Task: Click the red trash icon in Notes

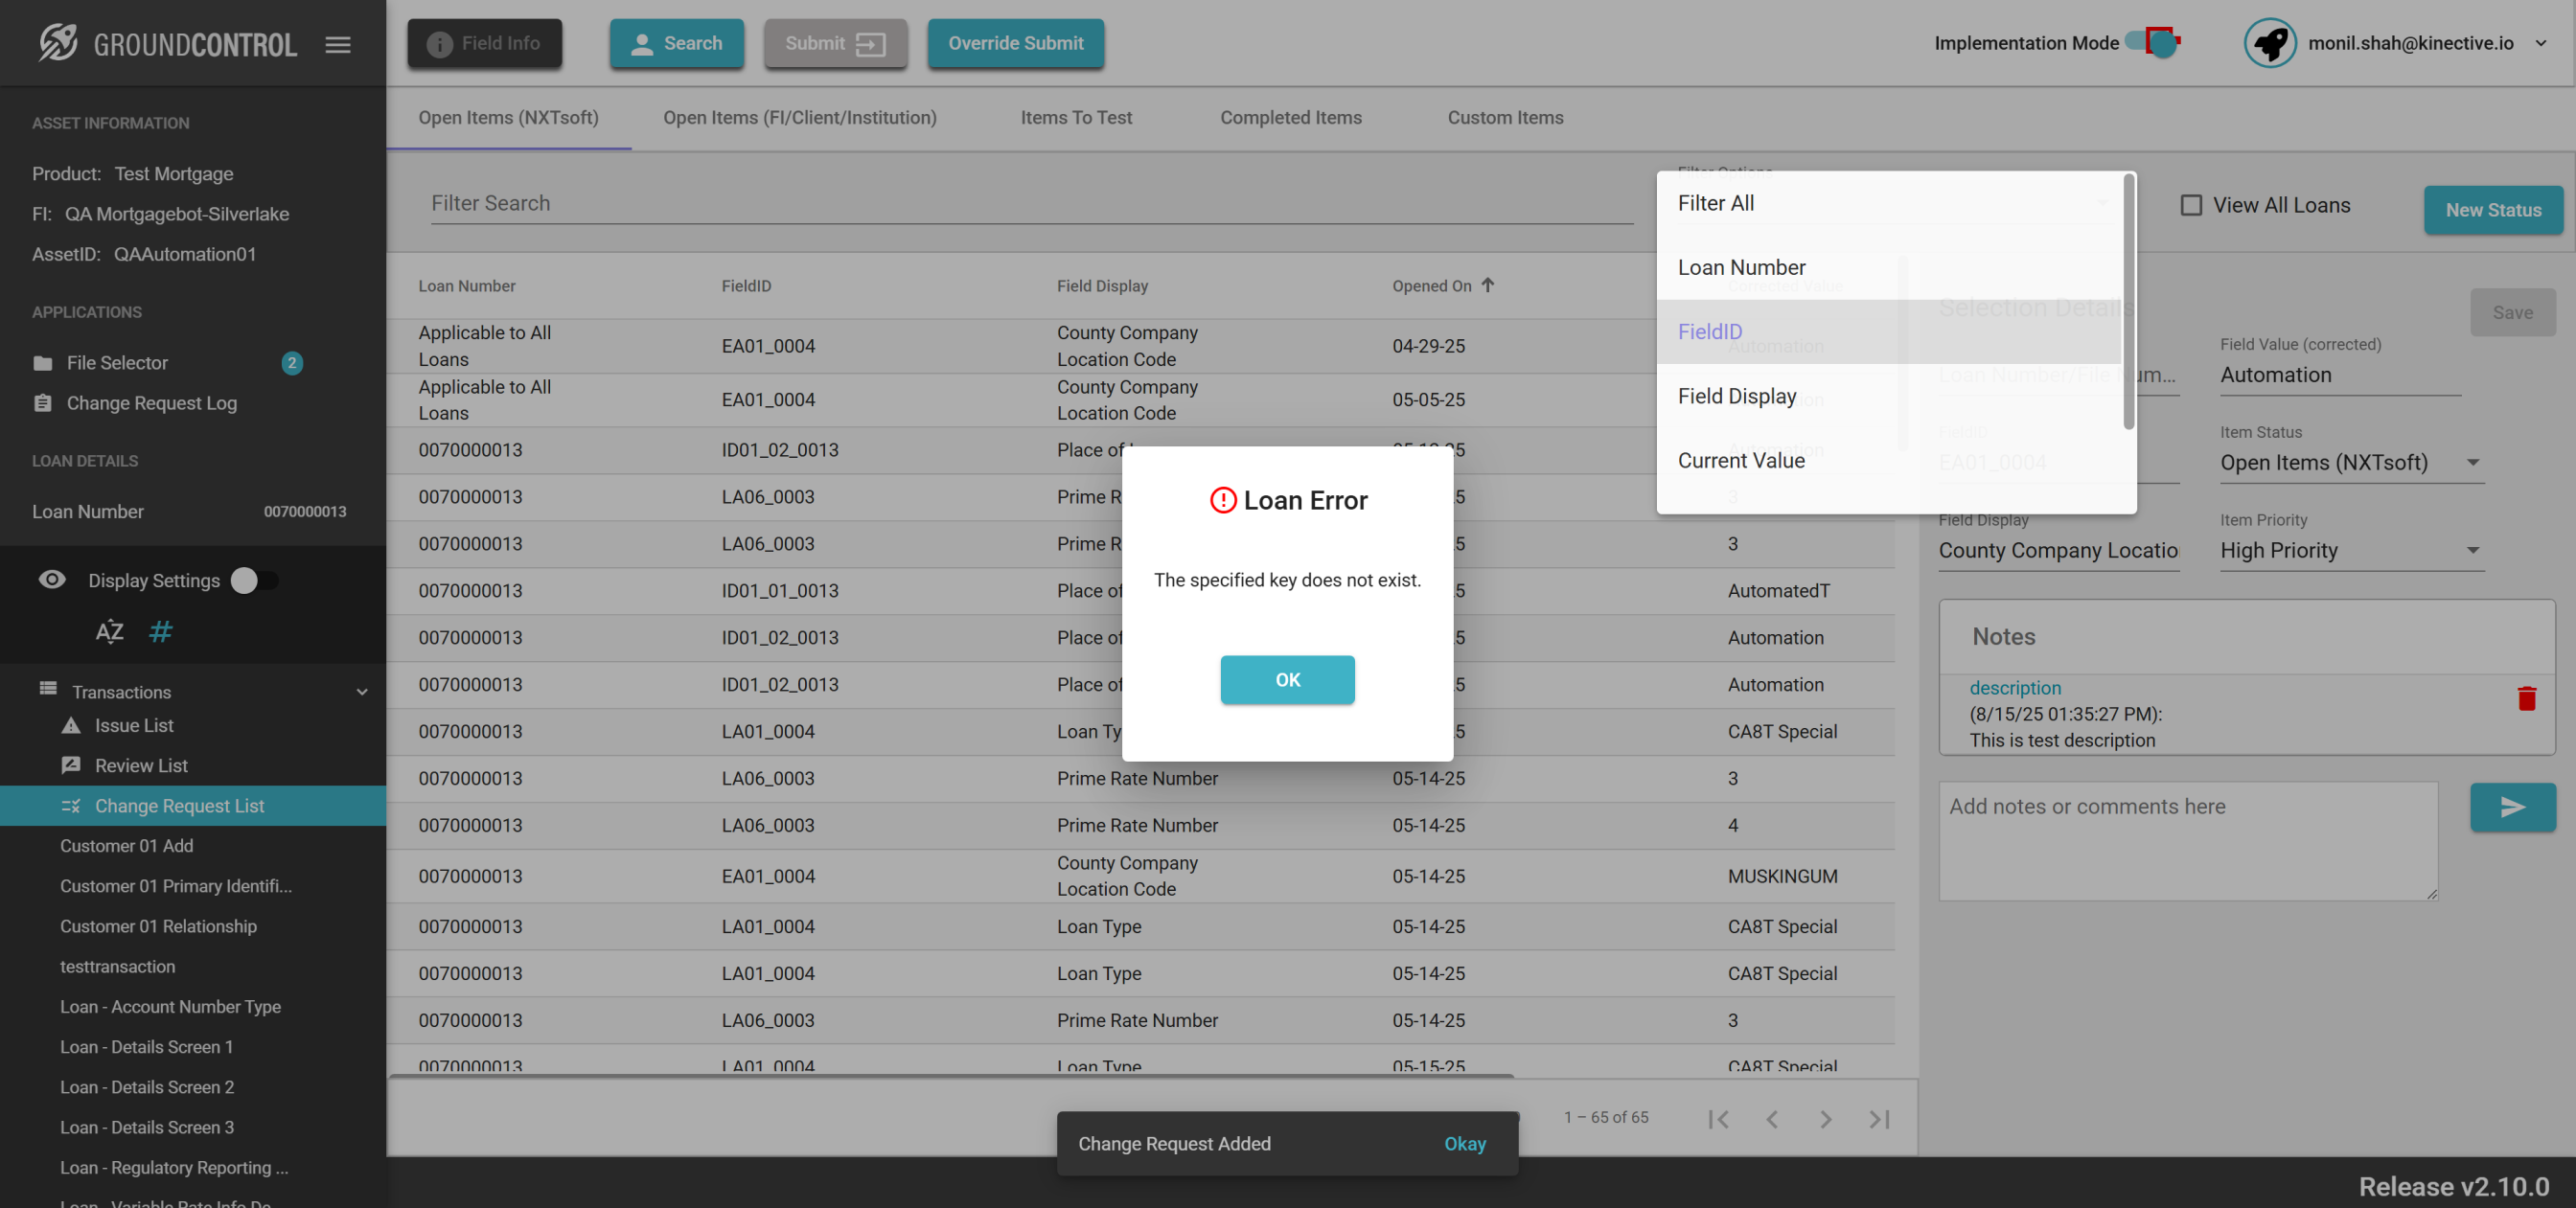Action: pos(2526,698)
